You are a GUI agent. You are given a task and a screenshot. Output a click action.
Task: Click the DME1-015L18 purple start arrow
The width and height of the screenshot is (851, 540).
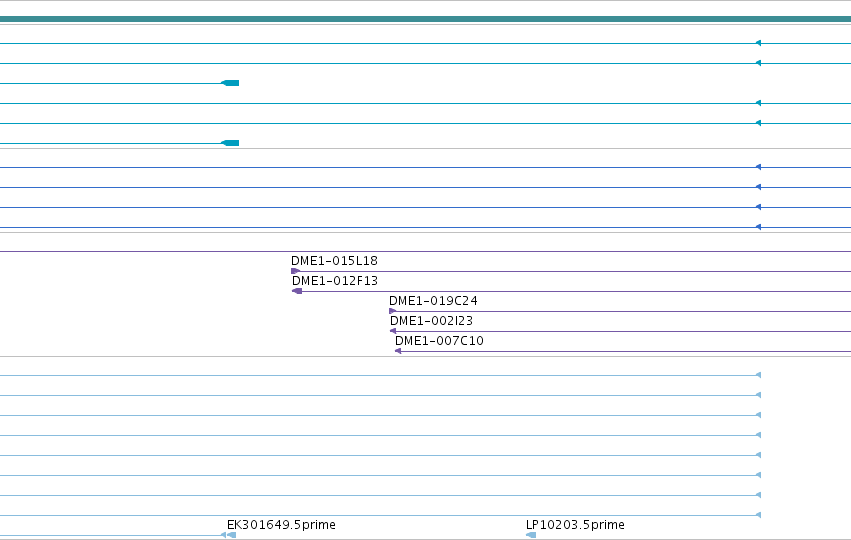pos(295,271)
